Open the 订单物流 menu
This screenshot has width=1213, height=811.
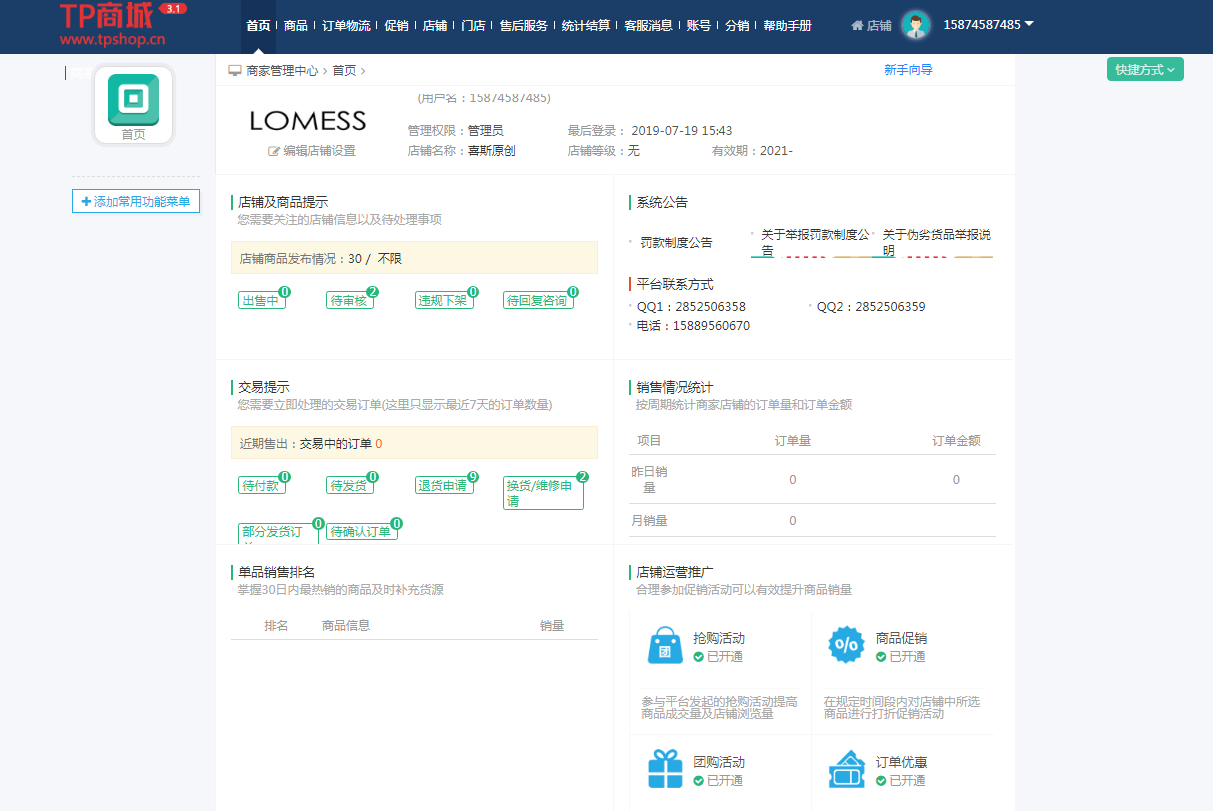tap(346, 26)
